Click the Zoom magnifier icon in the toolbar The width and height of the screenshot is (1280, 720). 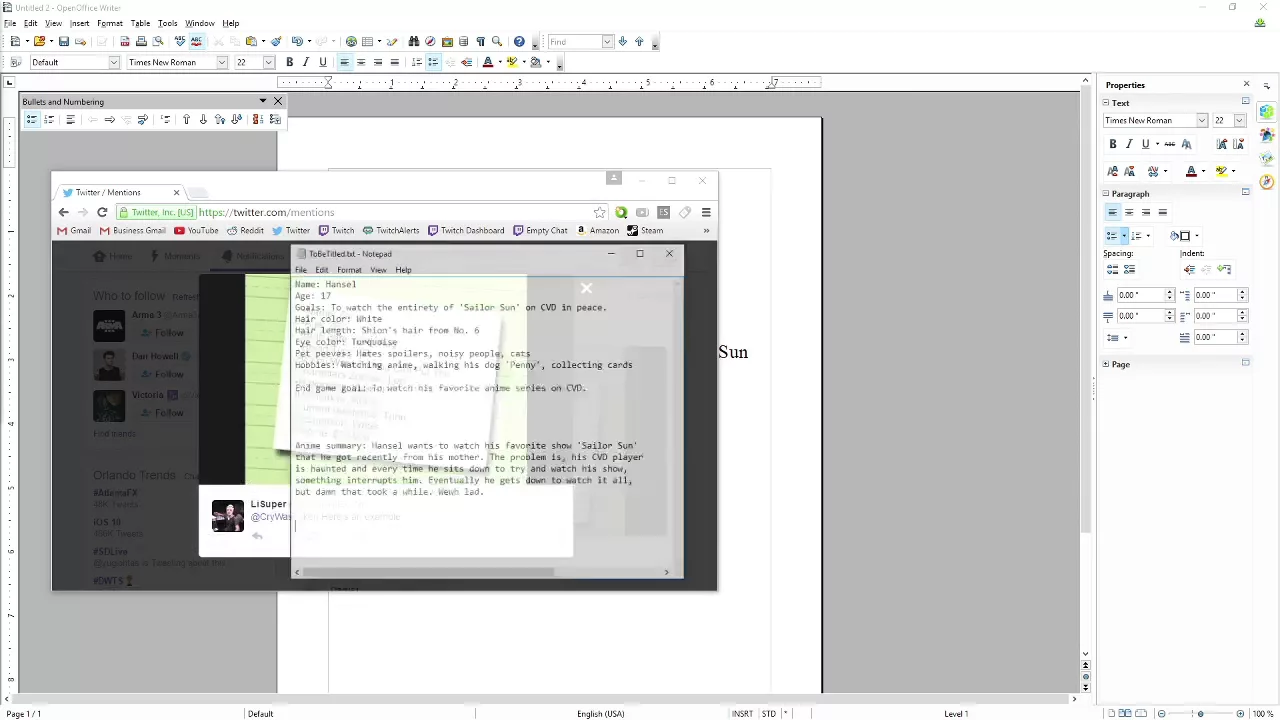click(x=497, y=42)
